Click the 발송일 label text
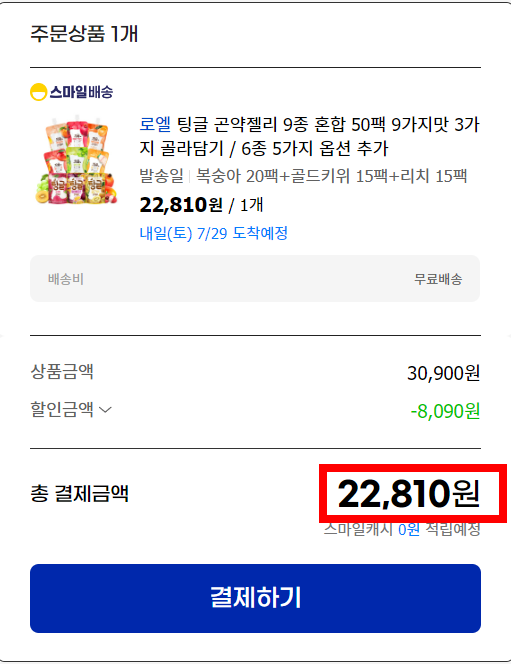The width and height of the screenshot is (511, 664). pos(161,176)
